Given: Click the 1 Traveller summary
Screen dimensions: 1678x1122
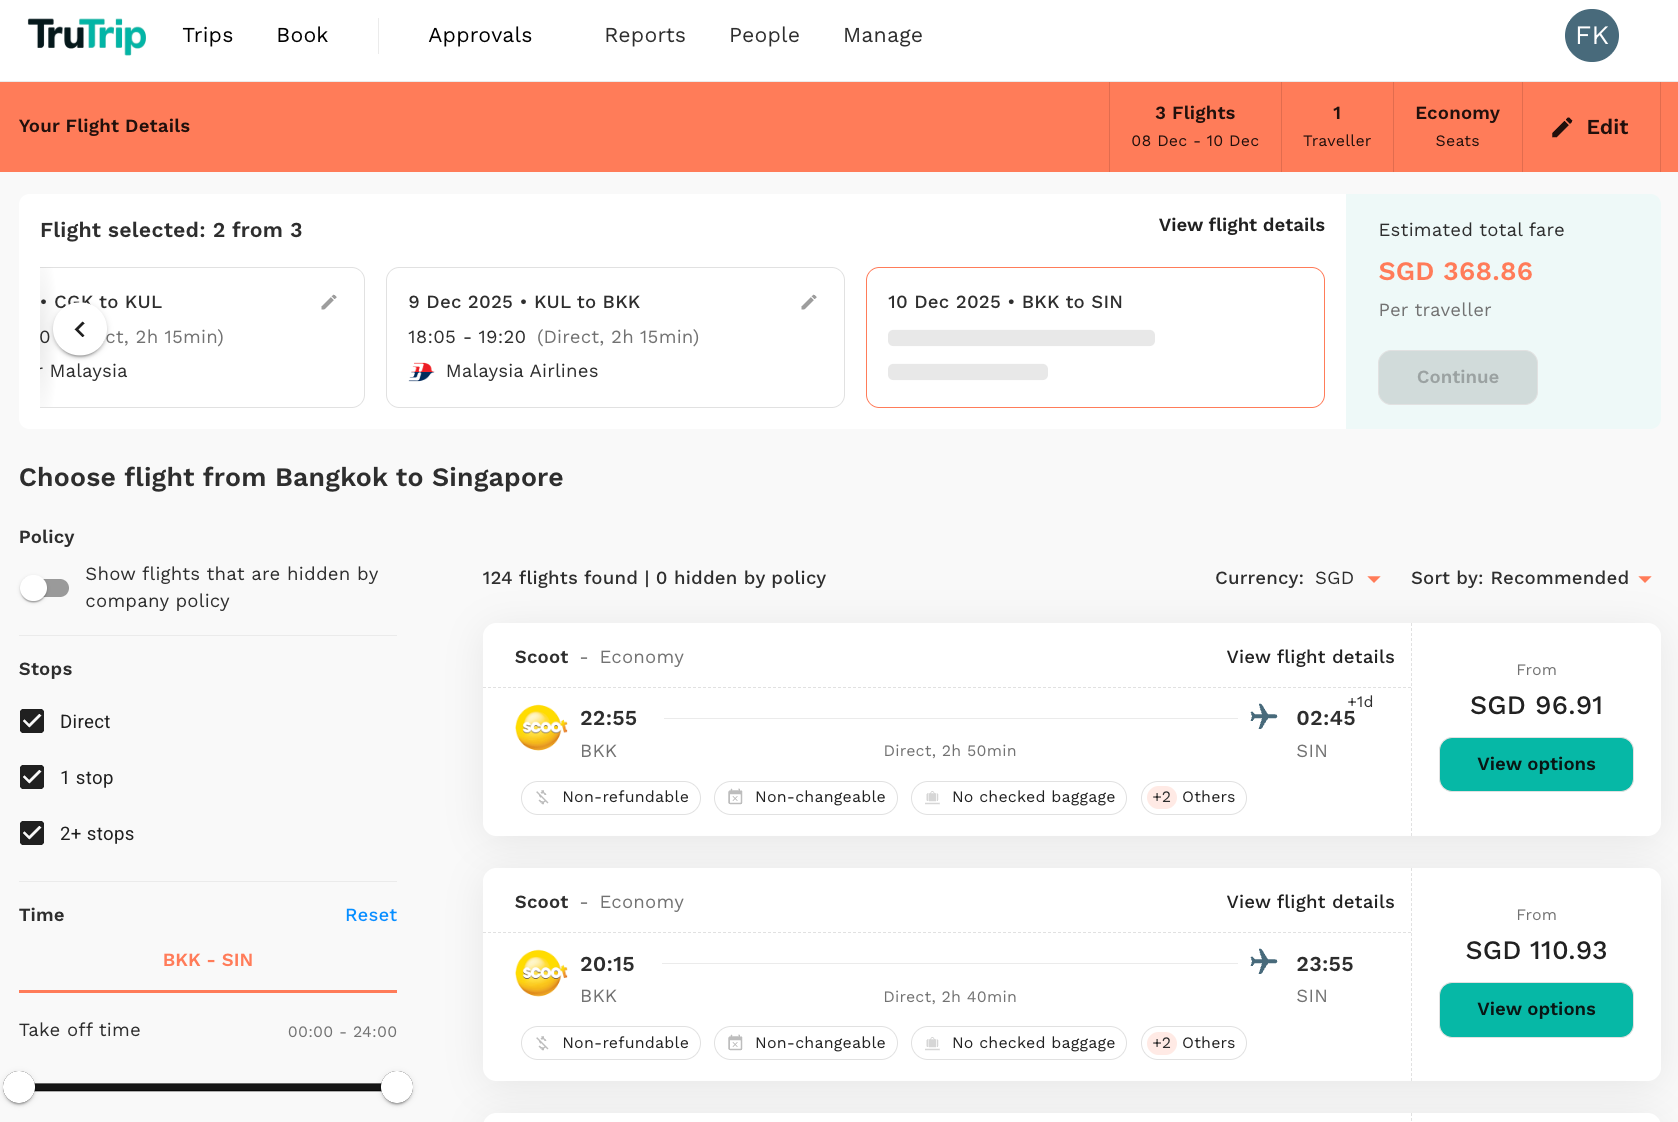Looking at the screenshot, I should [x=1337, y=127].
